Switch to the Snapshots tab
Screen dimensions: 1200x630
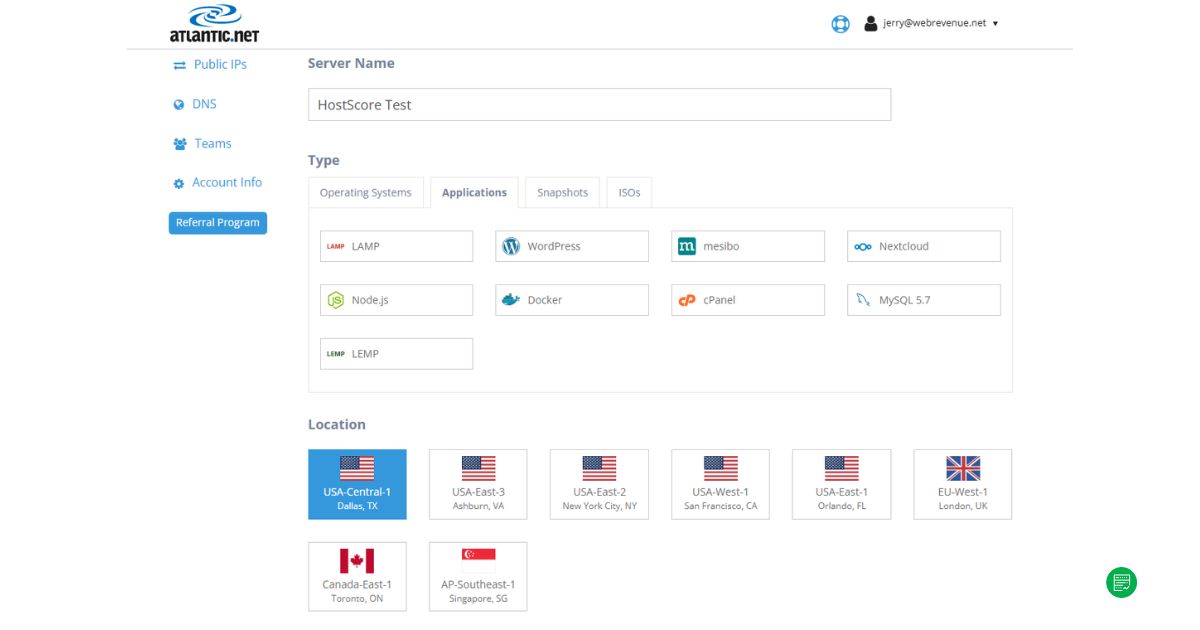(x=562, y=193)
